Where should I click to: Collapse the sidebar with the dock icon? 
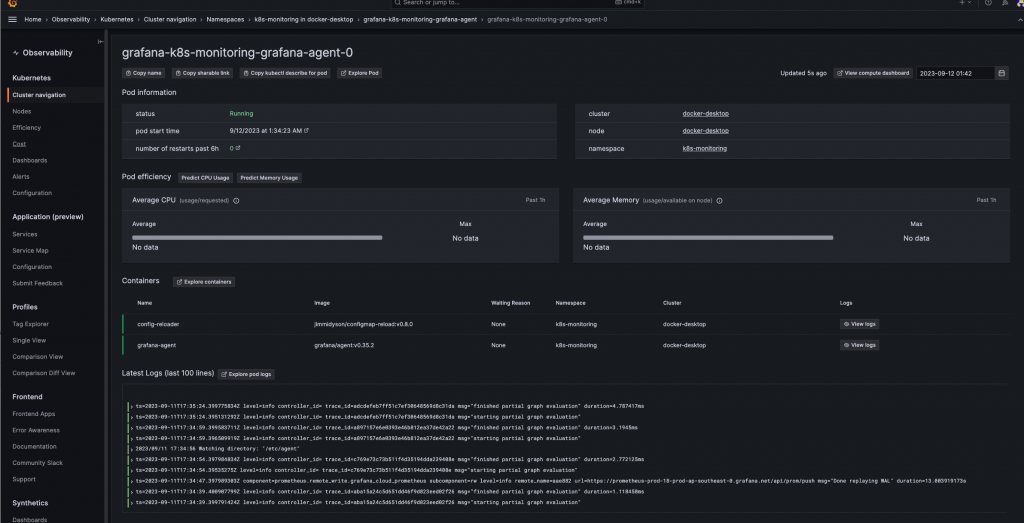[x=101, y=41]
